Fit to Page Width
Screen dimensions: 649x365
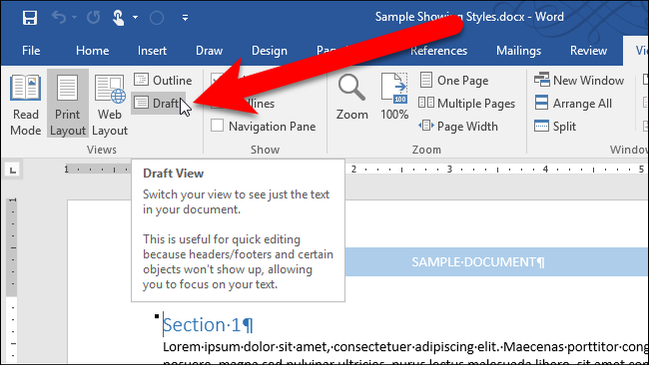tap(458, 126)
